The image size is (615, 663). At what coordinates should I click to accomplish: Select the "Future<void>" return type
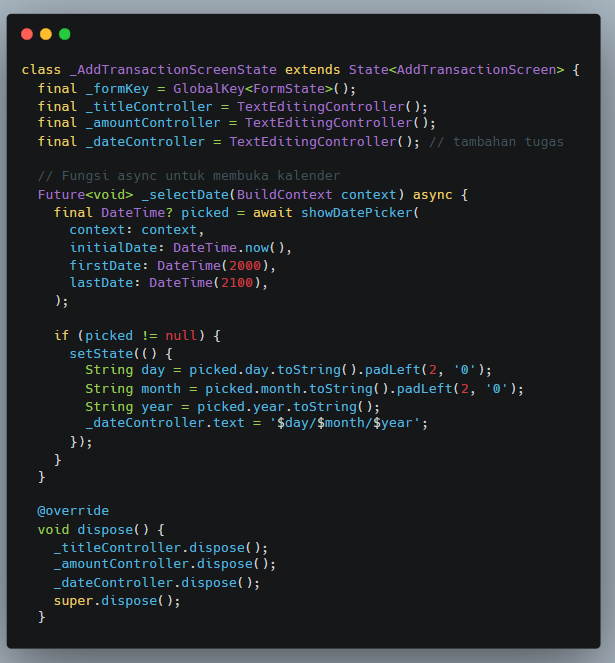click(85, 195)
